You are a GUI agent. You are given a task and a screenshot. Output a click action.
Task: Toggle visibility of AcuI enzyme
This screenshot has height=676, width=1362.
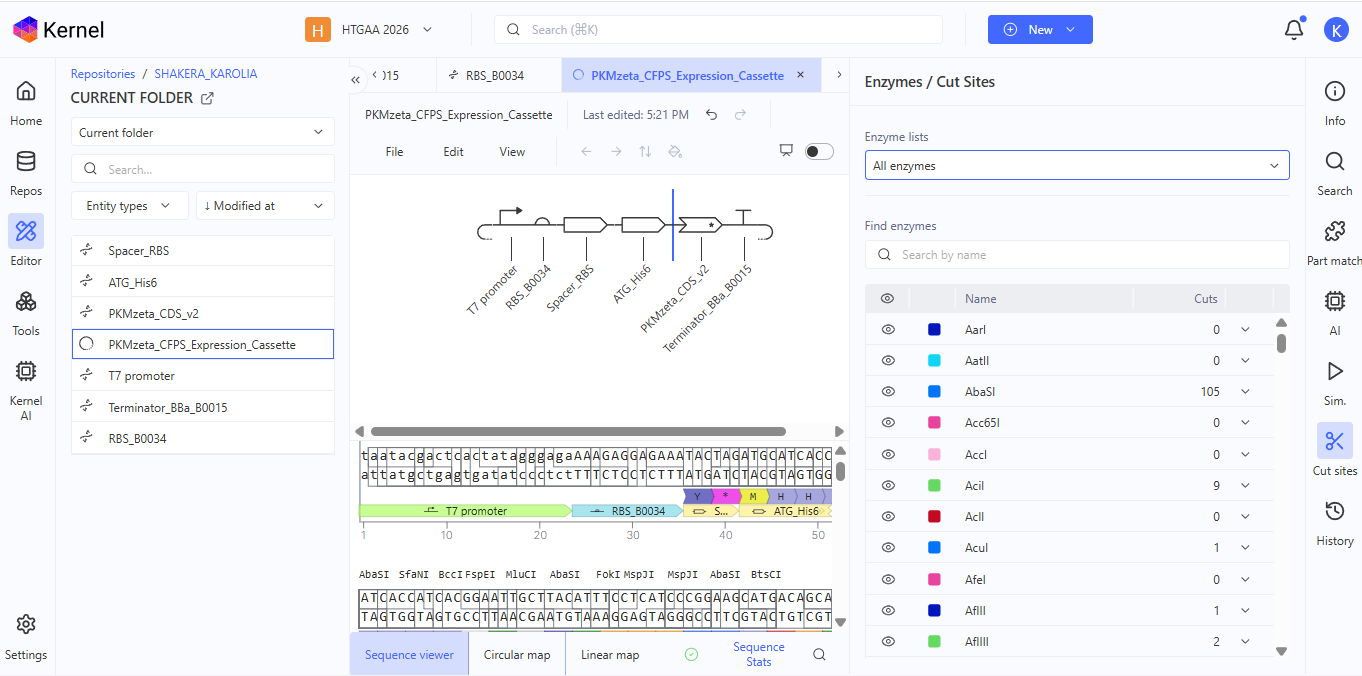[888, 547]
